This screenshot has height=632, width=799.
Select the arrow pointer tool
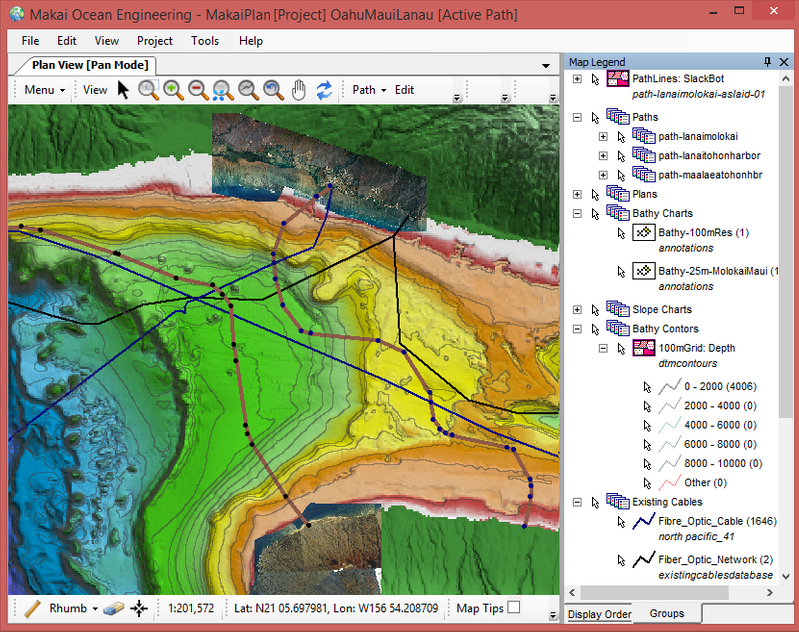coord(124,90)
